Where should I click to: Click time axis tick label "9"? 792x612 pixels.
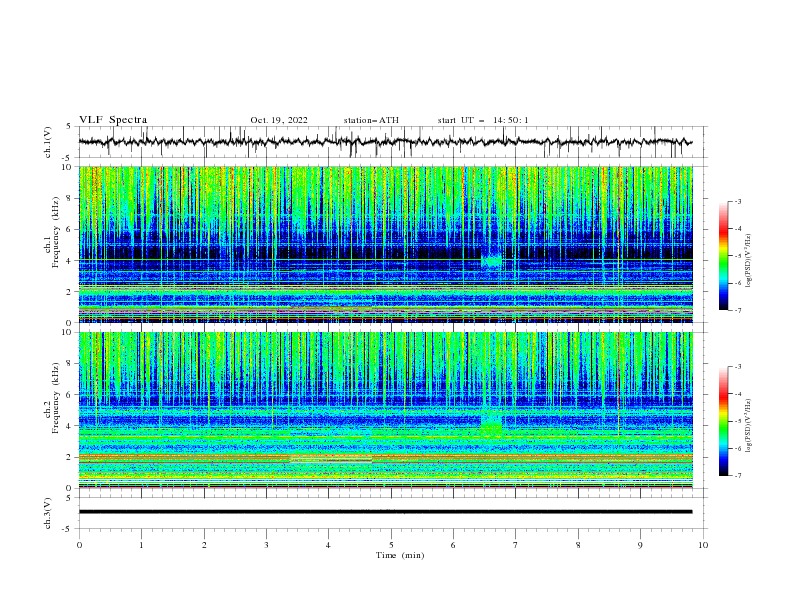[640, 545]
